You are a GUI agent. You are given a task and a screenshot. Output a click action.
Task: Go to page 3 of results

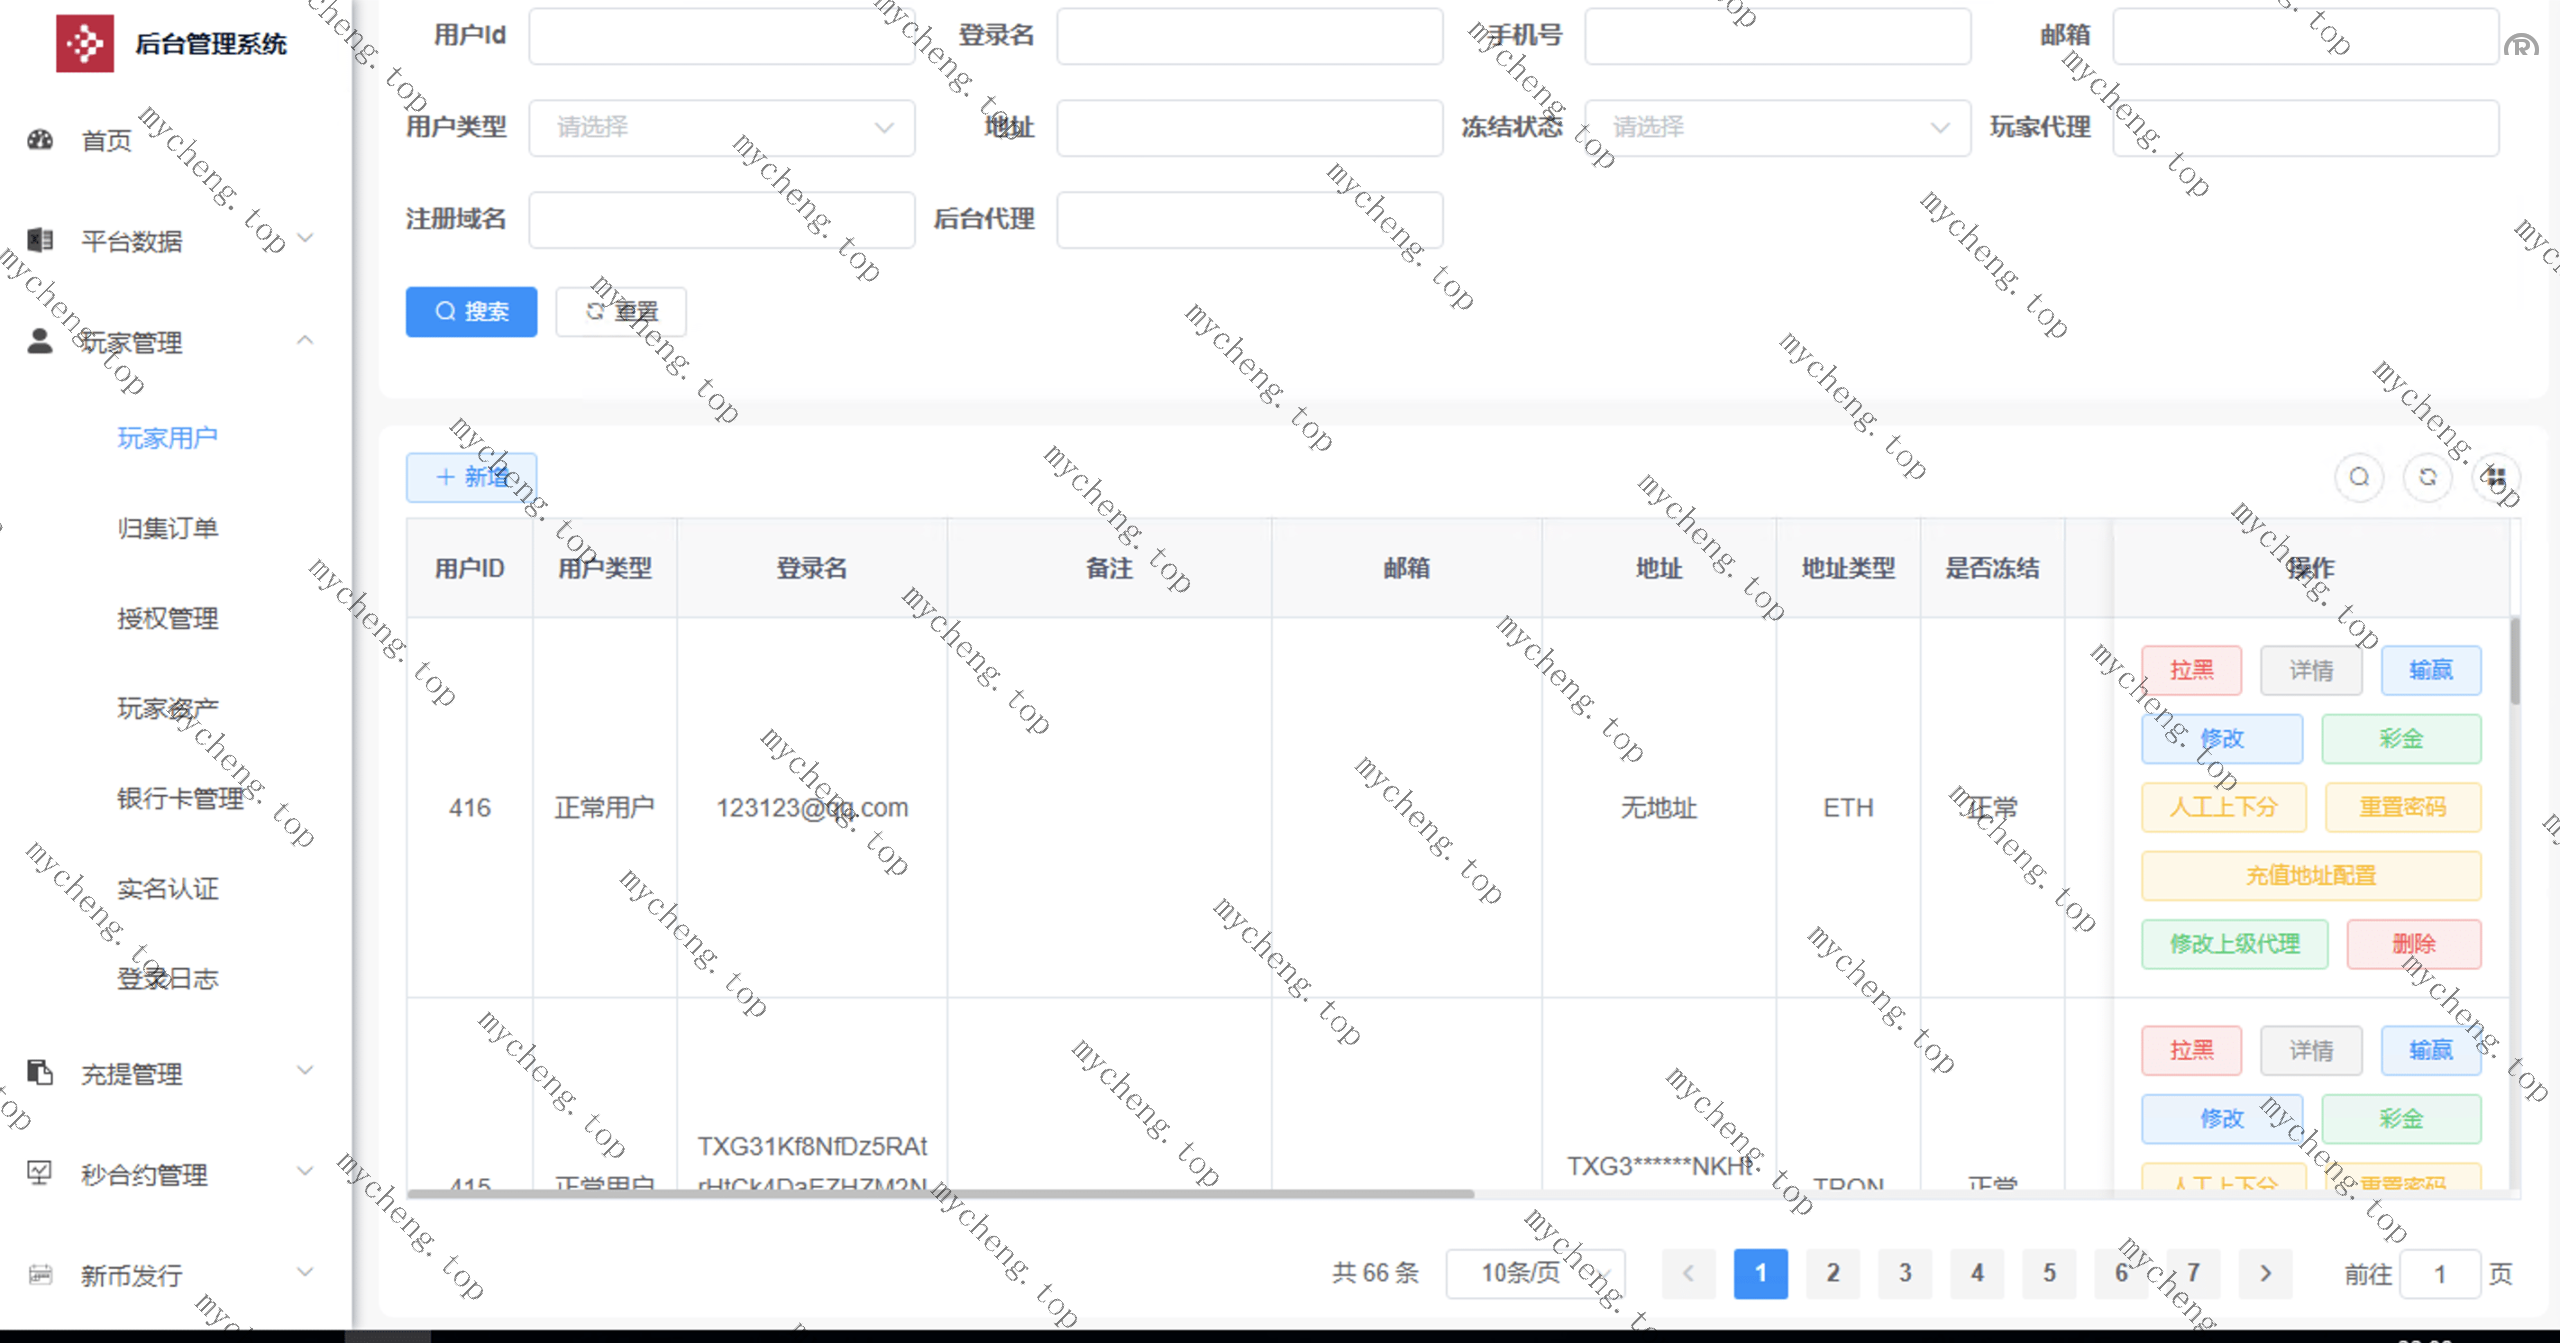pos(1905,1273)
